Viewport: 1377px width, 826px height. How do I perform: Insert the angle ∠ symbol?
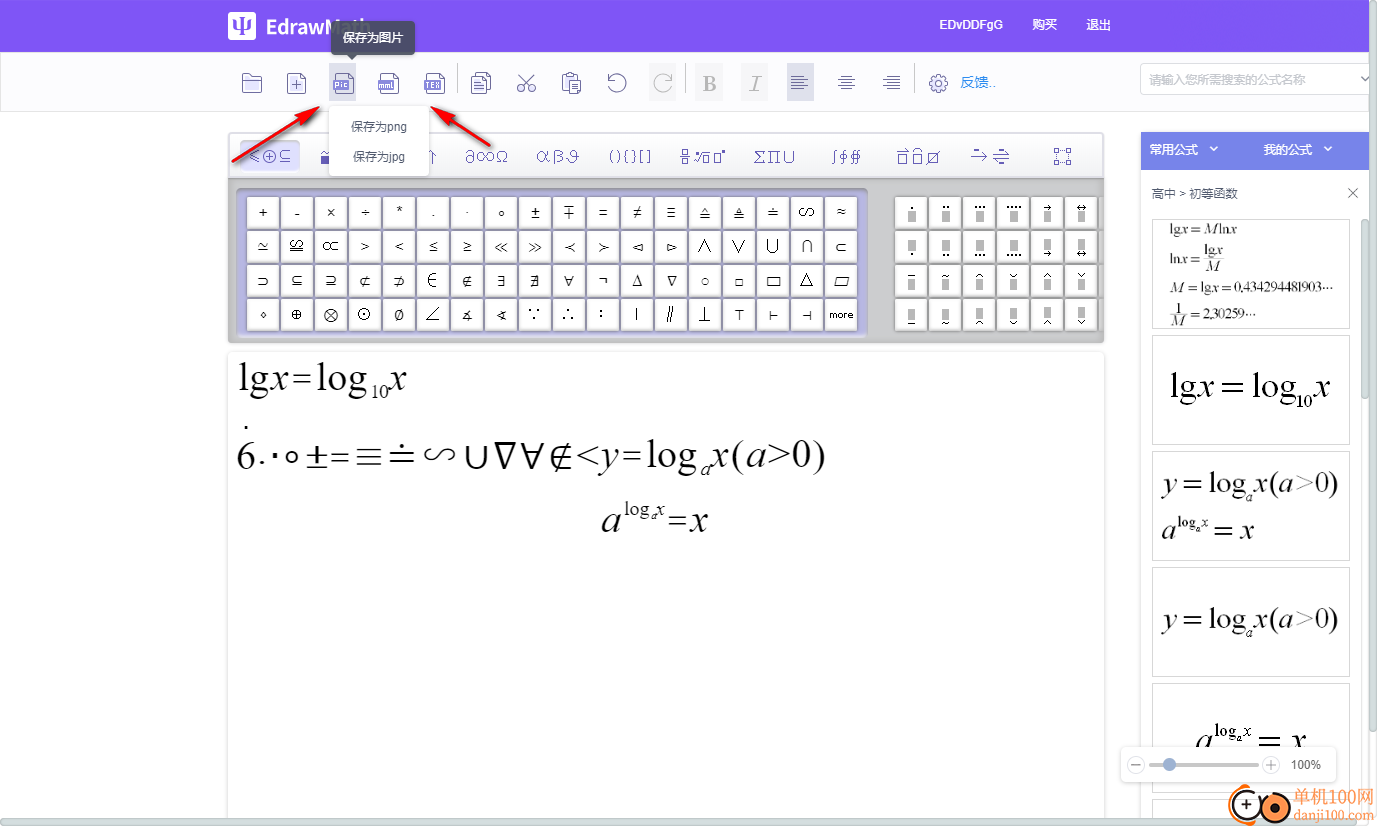tap(433, 314)
